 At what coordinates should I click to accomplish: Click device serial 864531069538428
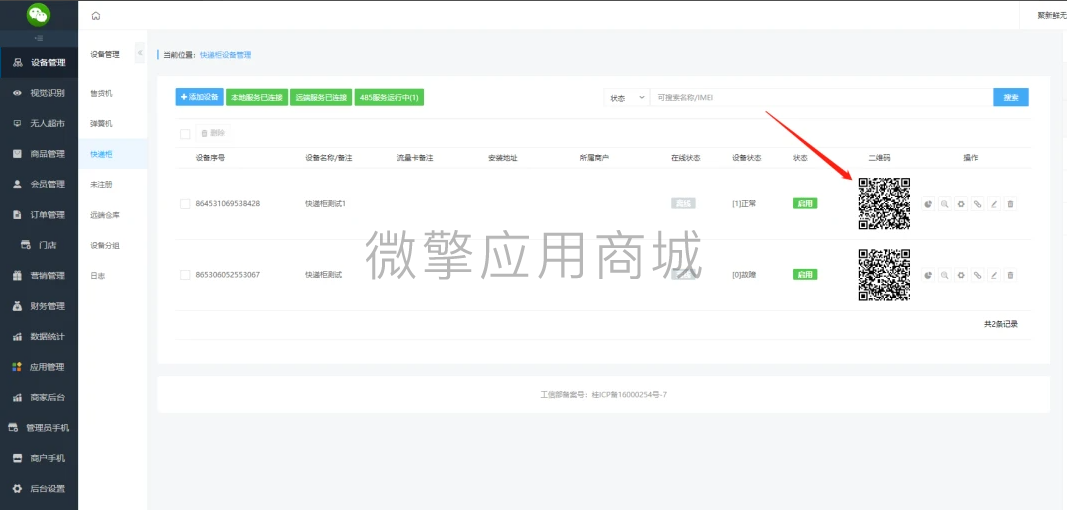(228, 204)
